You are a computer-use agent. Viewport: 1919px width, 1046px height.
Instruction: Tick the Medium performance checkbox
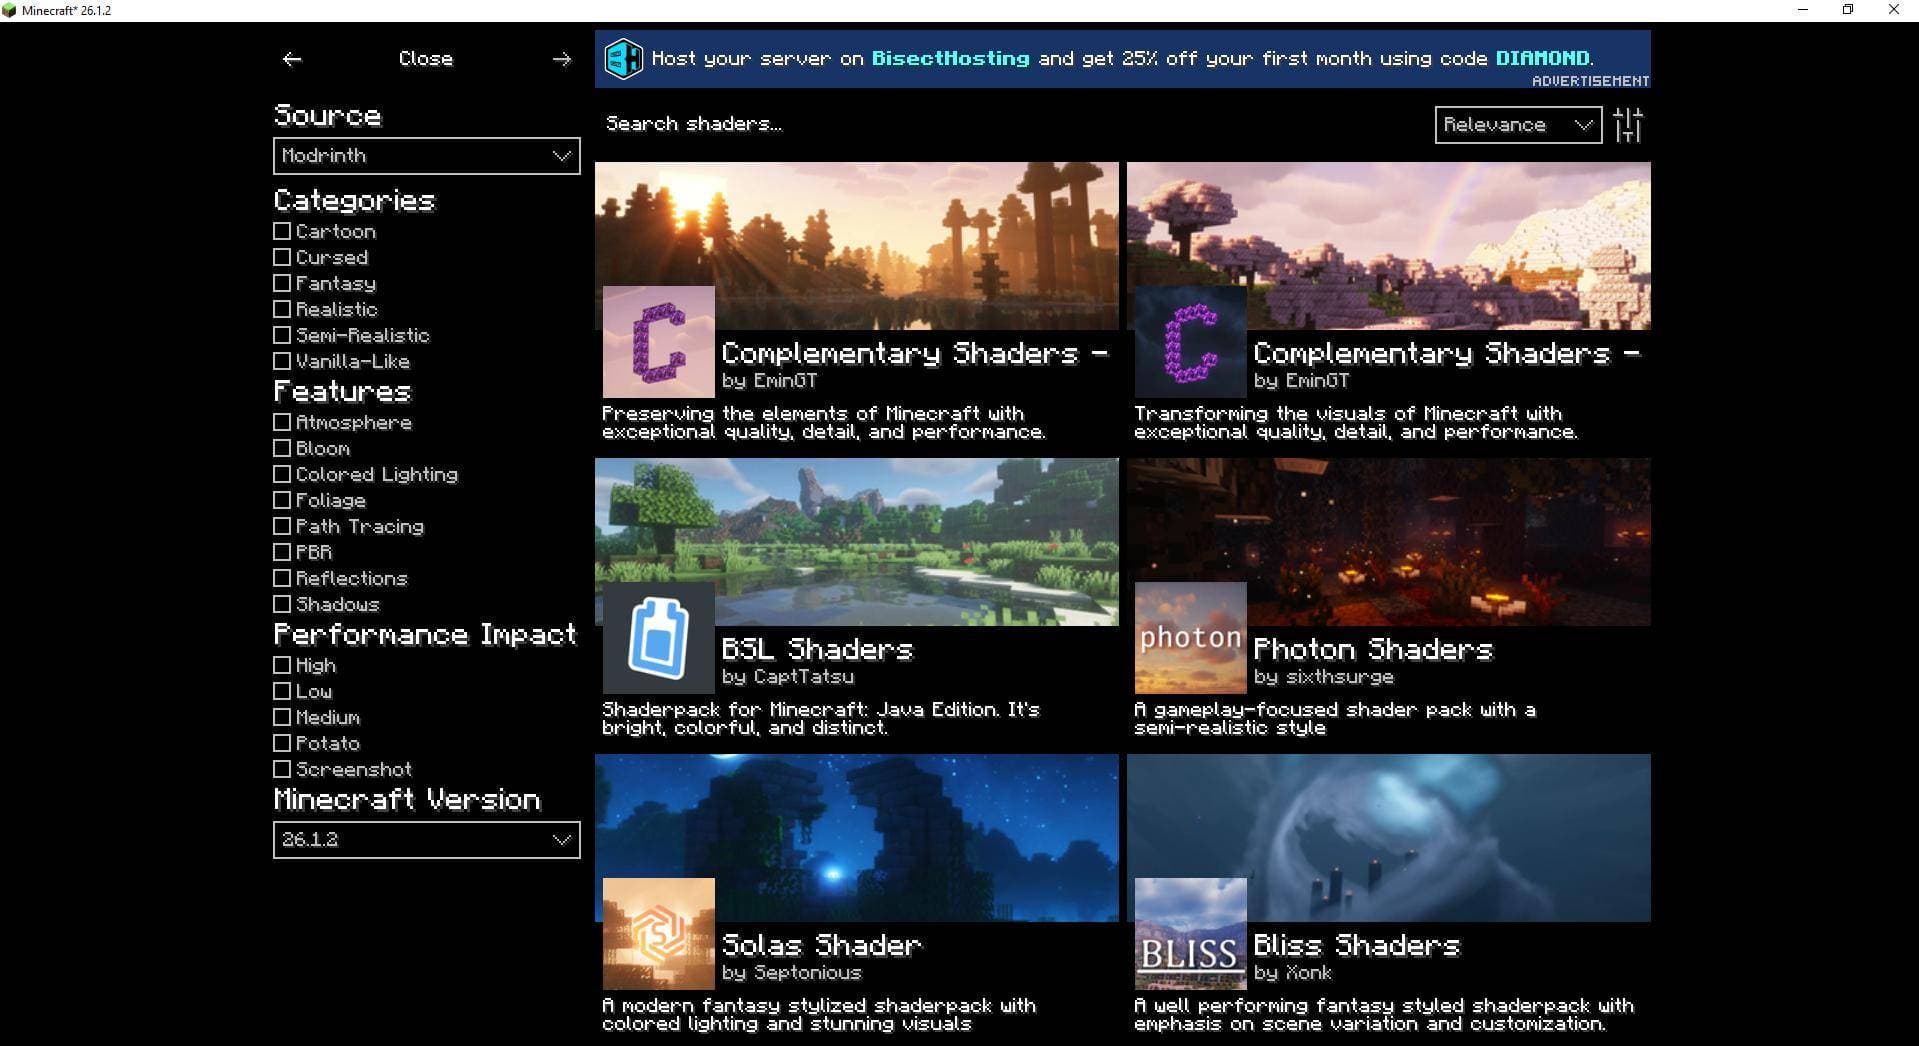tap(282, 717)
